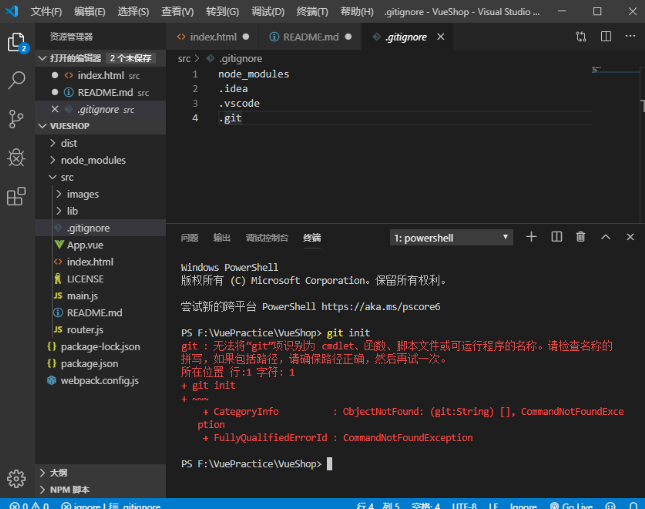Open the Source Control view

click(x=16, y=119)
